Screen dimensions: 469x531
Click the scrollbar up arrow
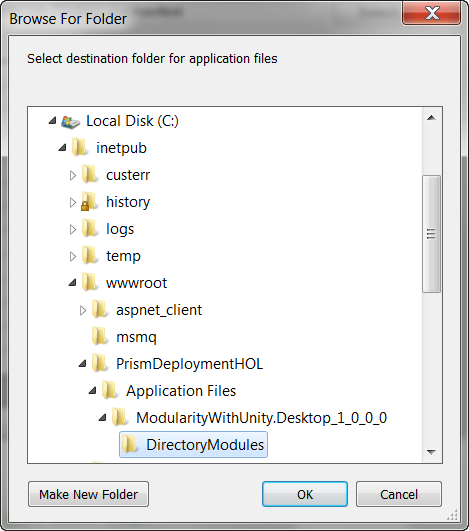tap(431, 118)
